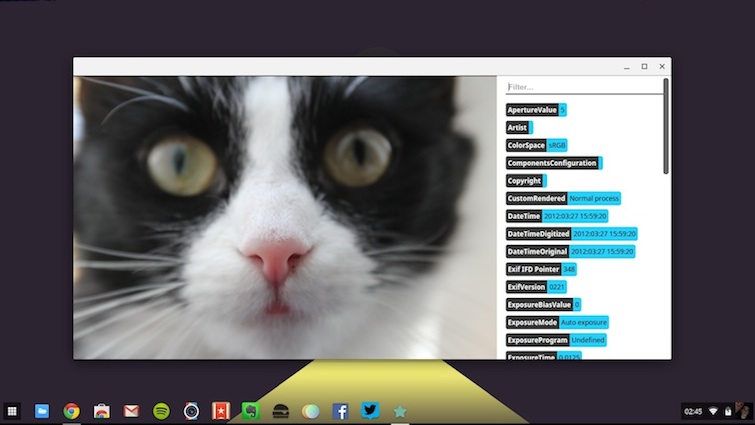
Task: Select the ExifVersion label
Action: point(526,287)
